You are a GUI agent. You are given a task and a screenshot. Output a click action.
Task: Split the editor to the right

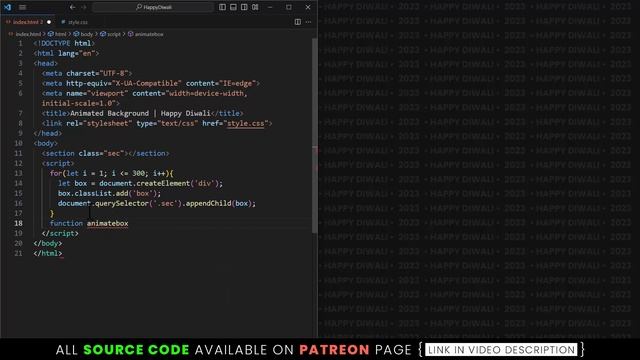tap(298, 22)
